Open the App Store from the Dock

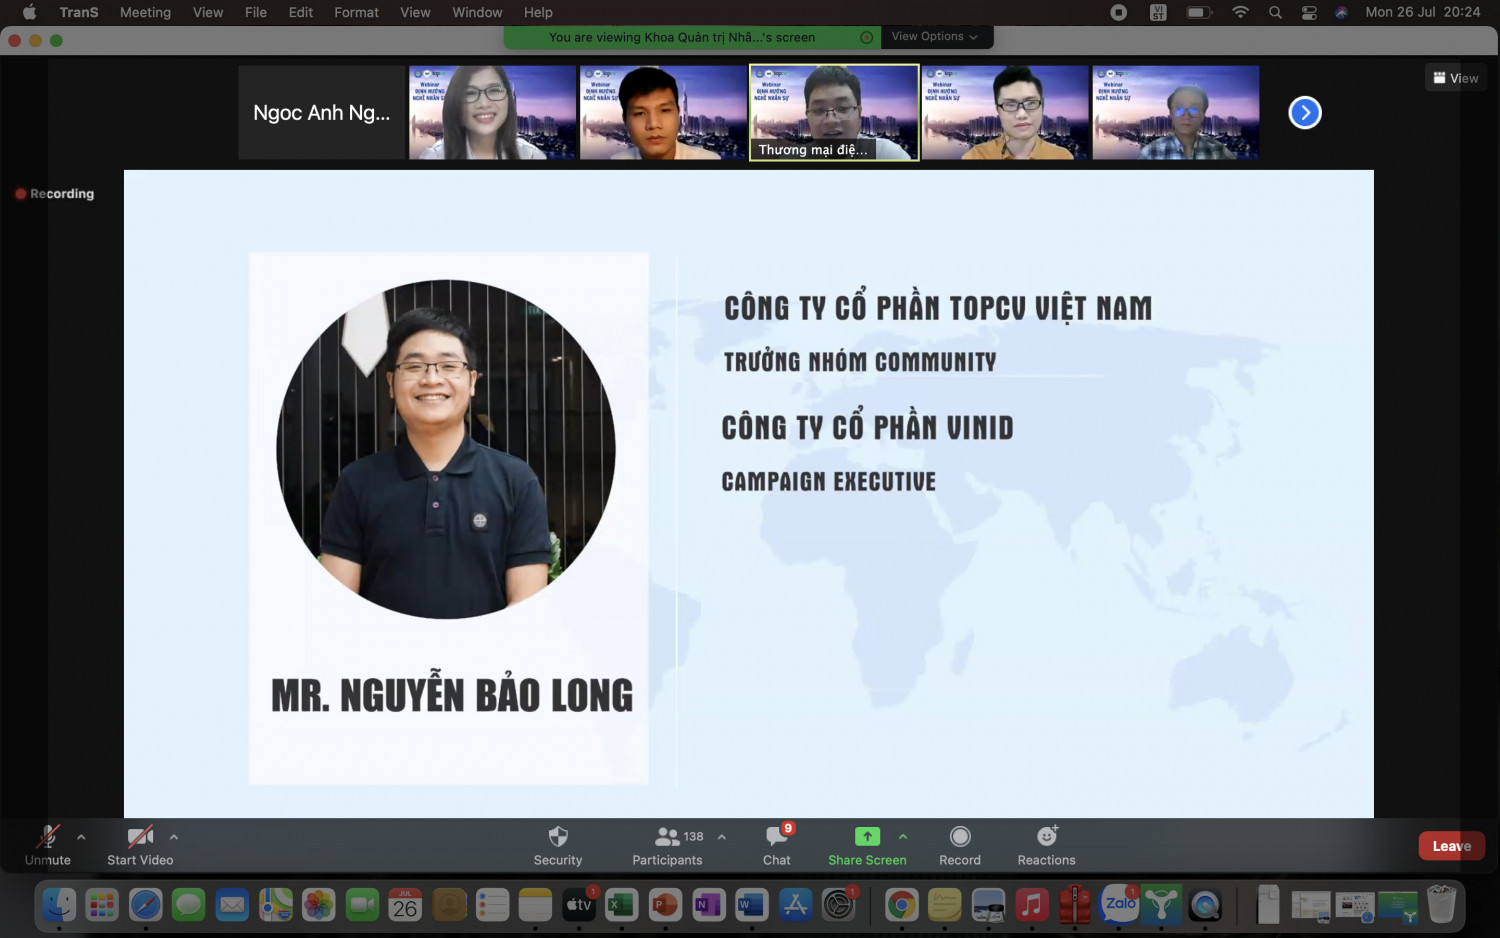(795, 905)
